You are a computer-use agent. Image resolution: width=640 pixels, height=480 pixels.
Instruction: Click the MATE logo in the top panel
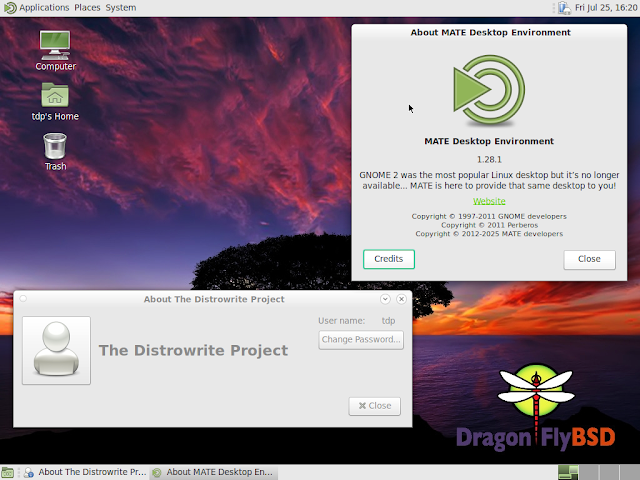click(x=10, y=8)
